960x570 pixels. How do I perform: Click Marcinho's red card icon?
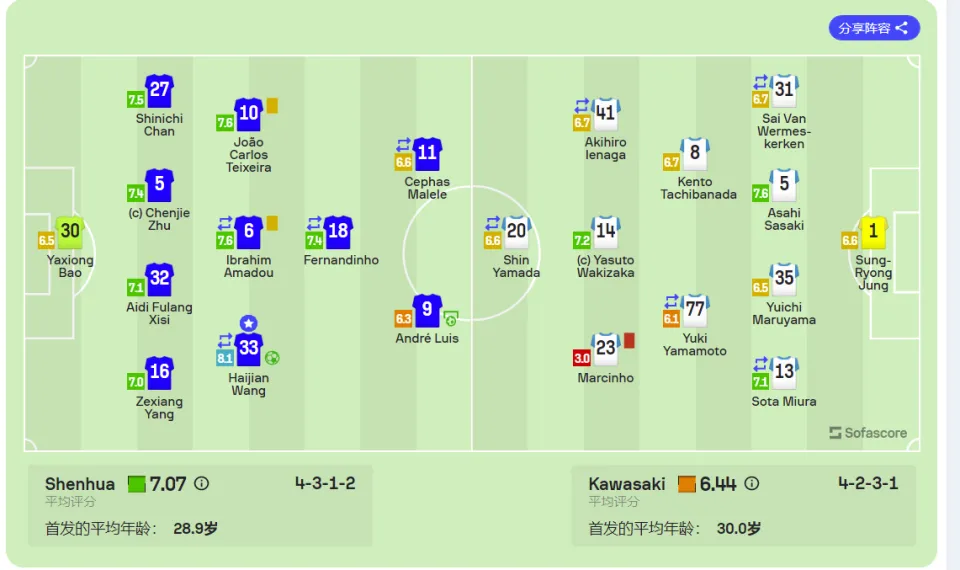(x=629, y=340)
